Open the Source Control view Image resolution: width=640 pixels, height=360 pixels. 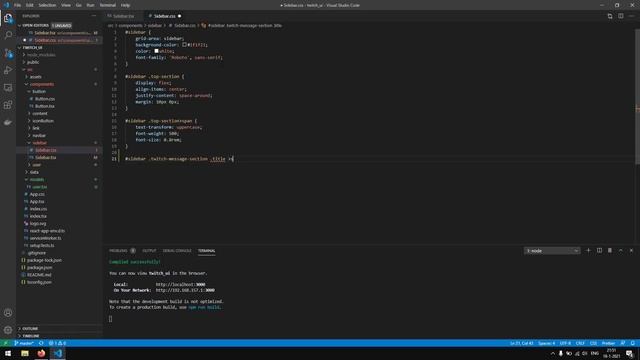tap(8, 53)
